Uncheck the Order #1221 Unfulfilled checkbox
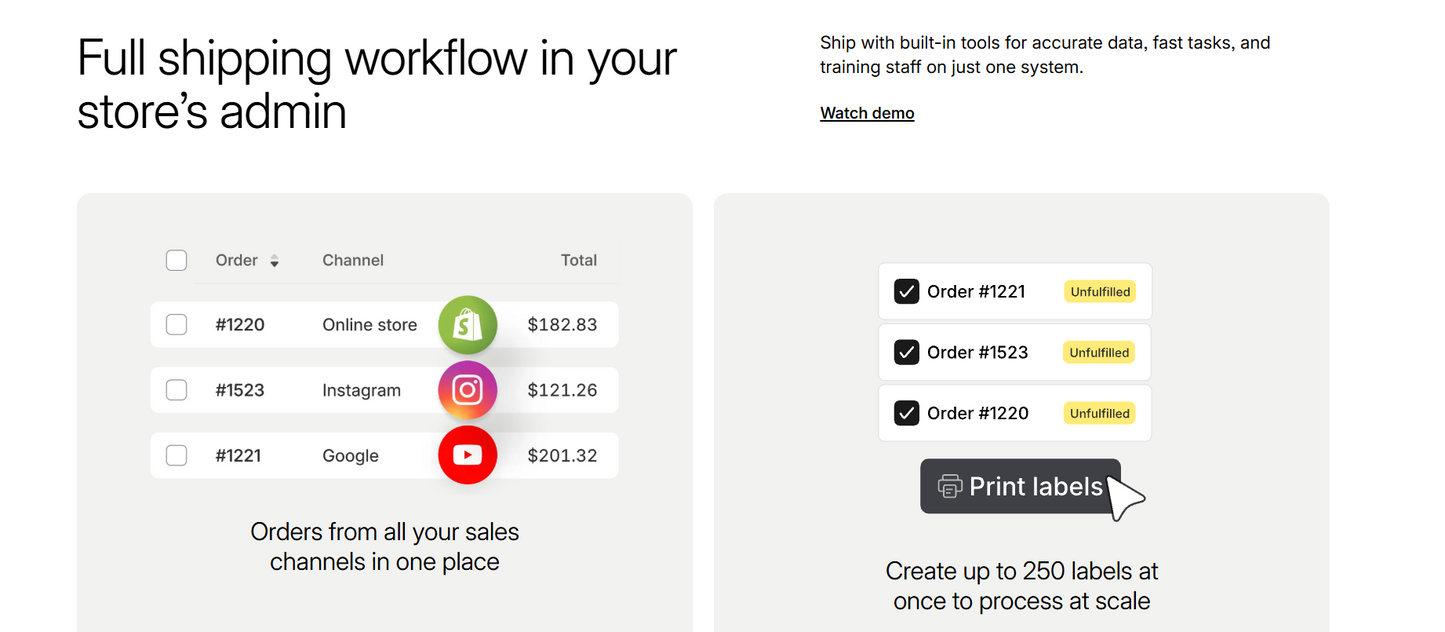This screenshot has height=632, width=1445. click(x=906, y=292)
